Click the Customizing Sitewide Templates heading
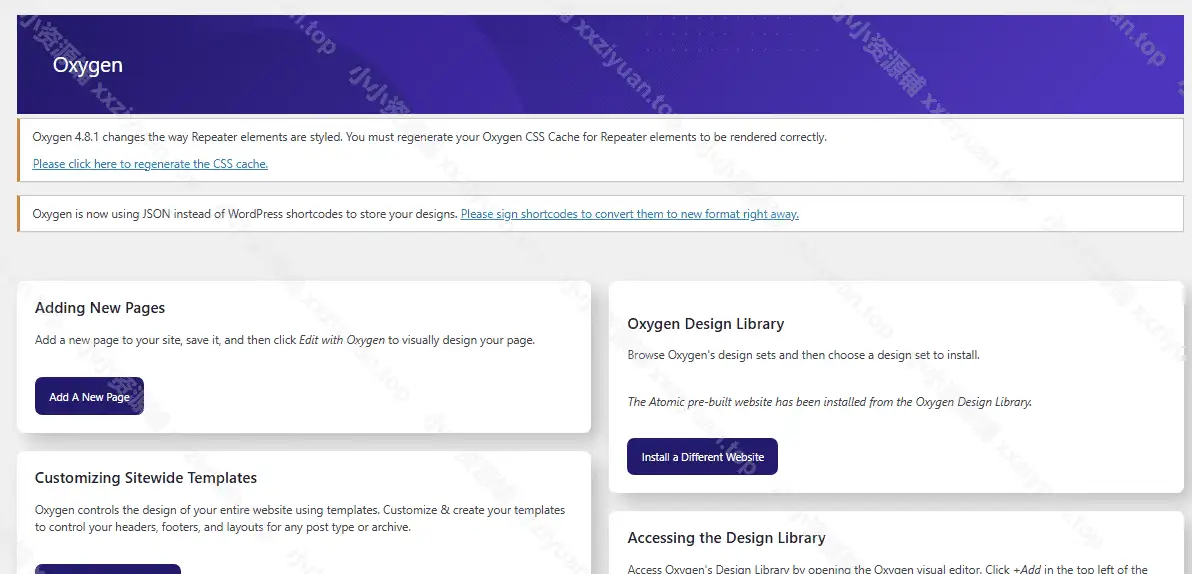 click(x=146, y=478)
